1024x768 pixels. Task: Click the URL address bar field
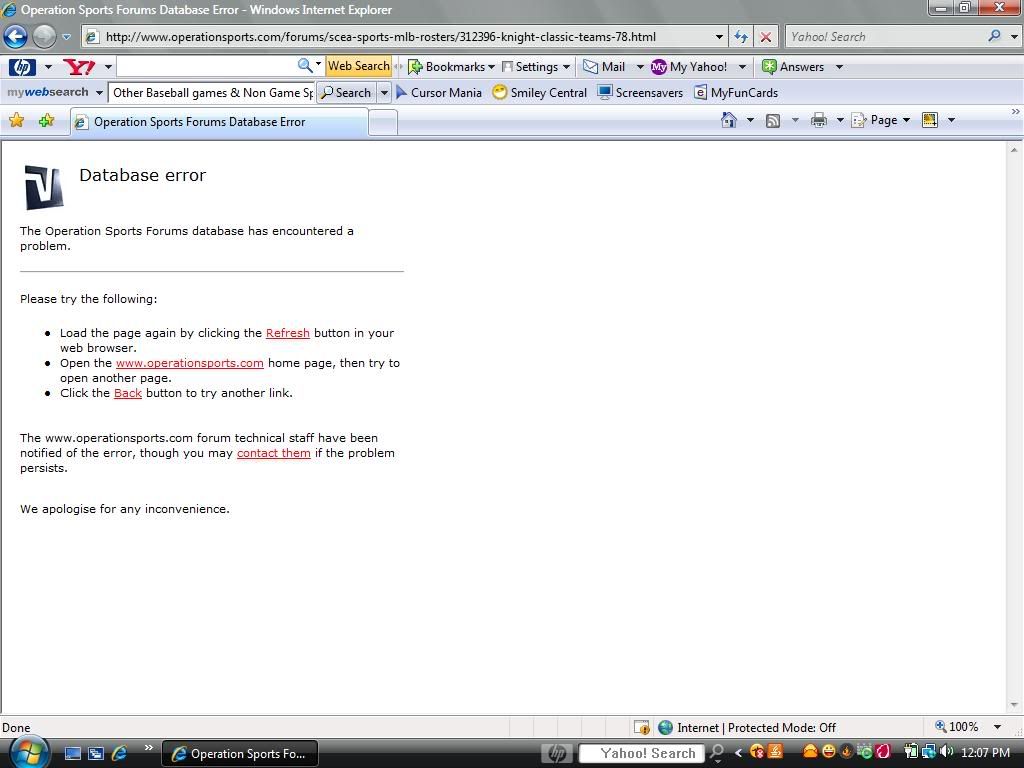click(x=400, y=37)
